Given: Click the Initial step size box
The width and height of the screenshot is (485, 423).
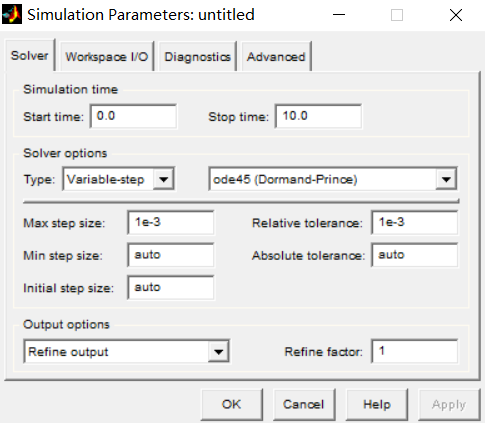Looking at the screenshot, I should pos(171,287).
